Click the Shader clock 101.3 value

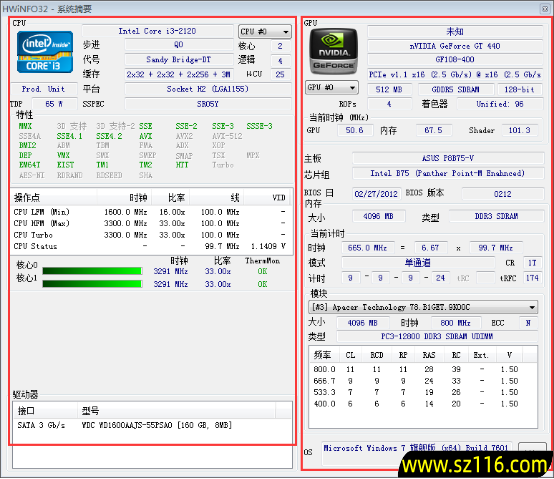519,130
